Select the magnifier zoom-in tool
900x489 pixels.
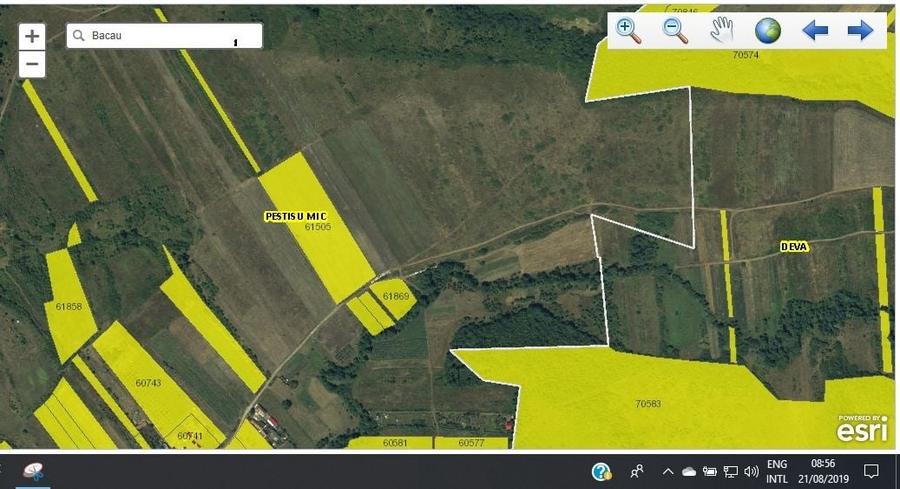627,30
